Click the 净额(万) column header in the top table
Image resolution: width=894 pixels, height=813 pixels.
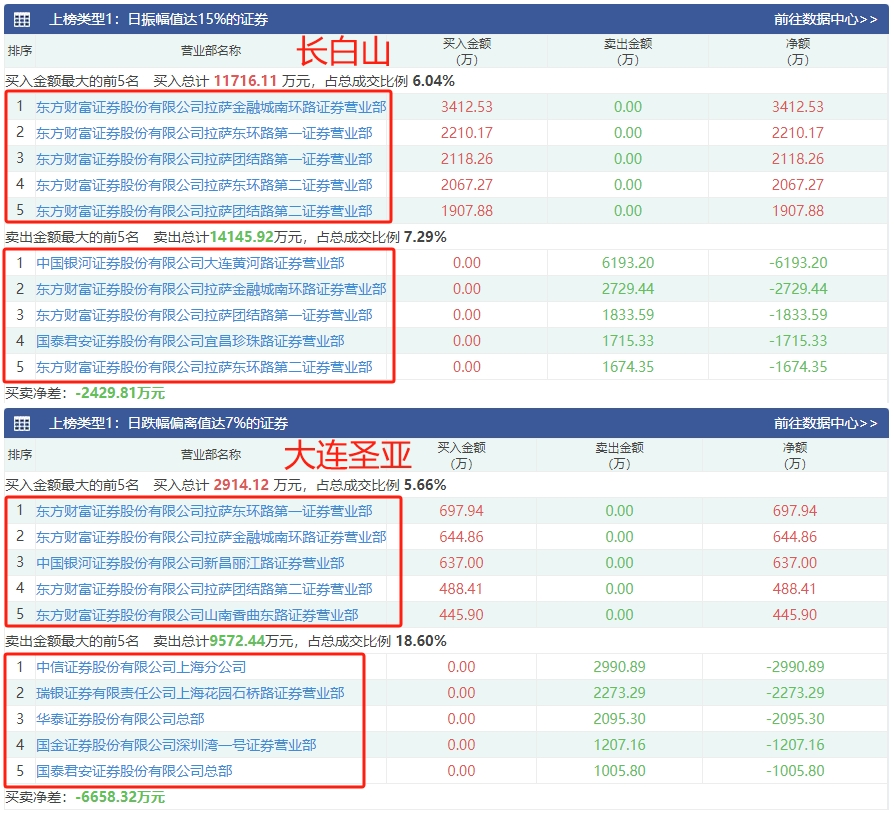(x=798, y=51)
